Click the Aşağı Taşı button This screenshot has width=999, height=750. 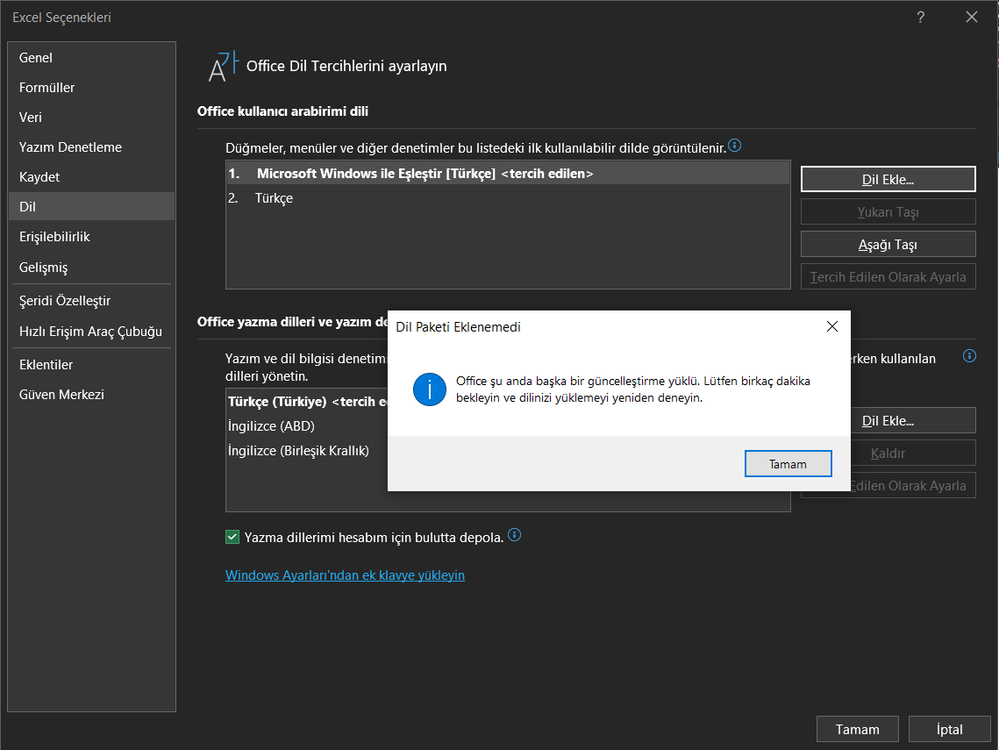[888, 245]
